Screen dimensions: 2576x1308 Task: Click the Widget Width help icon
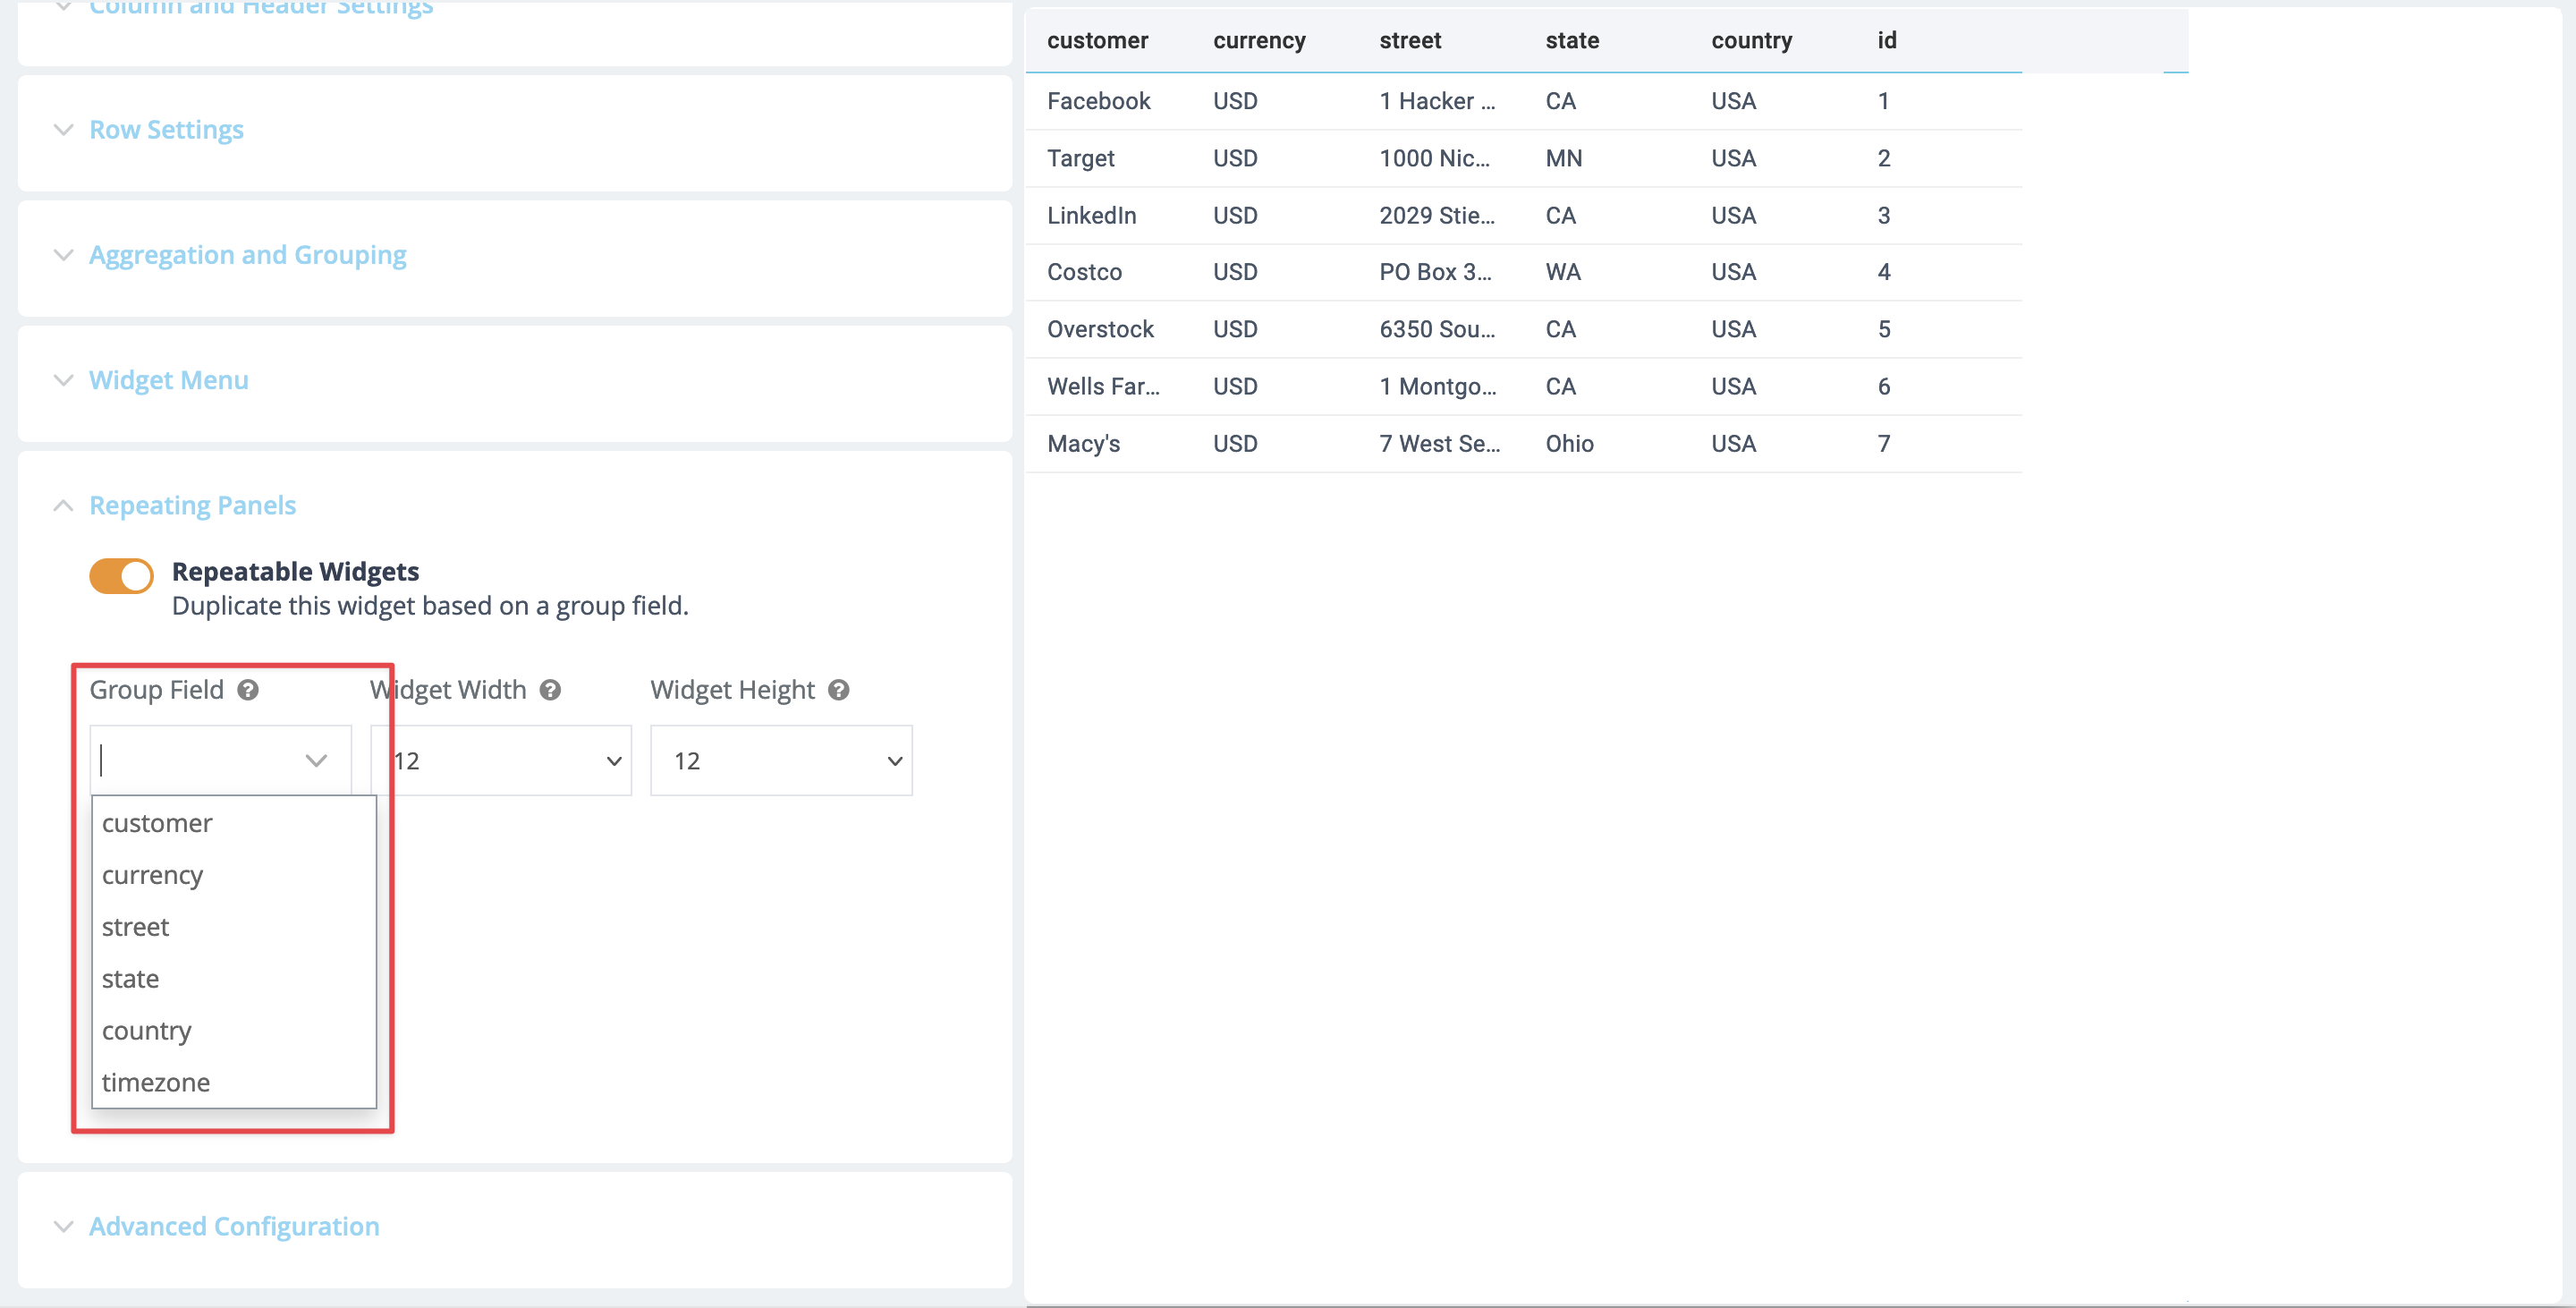pos(549,689)
